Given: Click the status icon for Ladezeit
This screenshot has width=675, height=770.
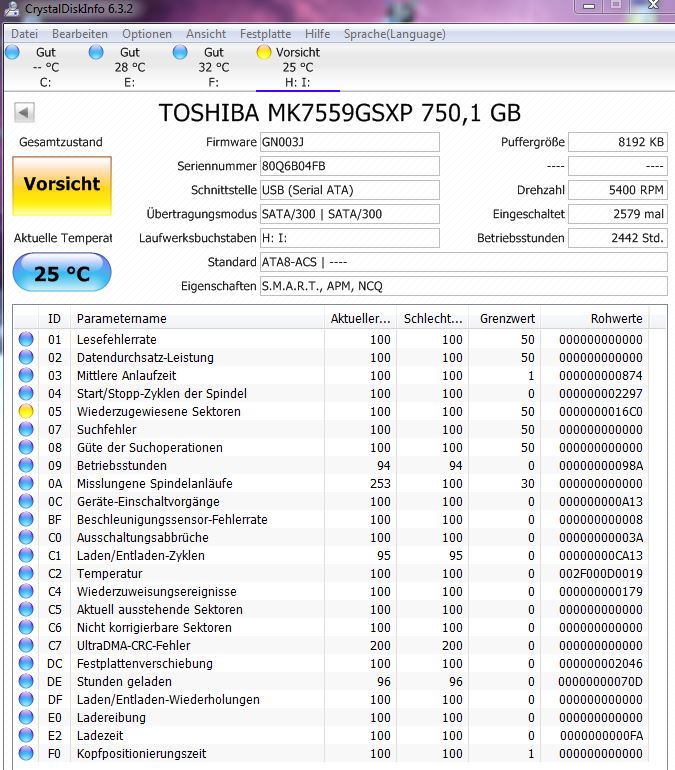Looking at the screenshot, I should pos(26,735).
